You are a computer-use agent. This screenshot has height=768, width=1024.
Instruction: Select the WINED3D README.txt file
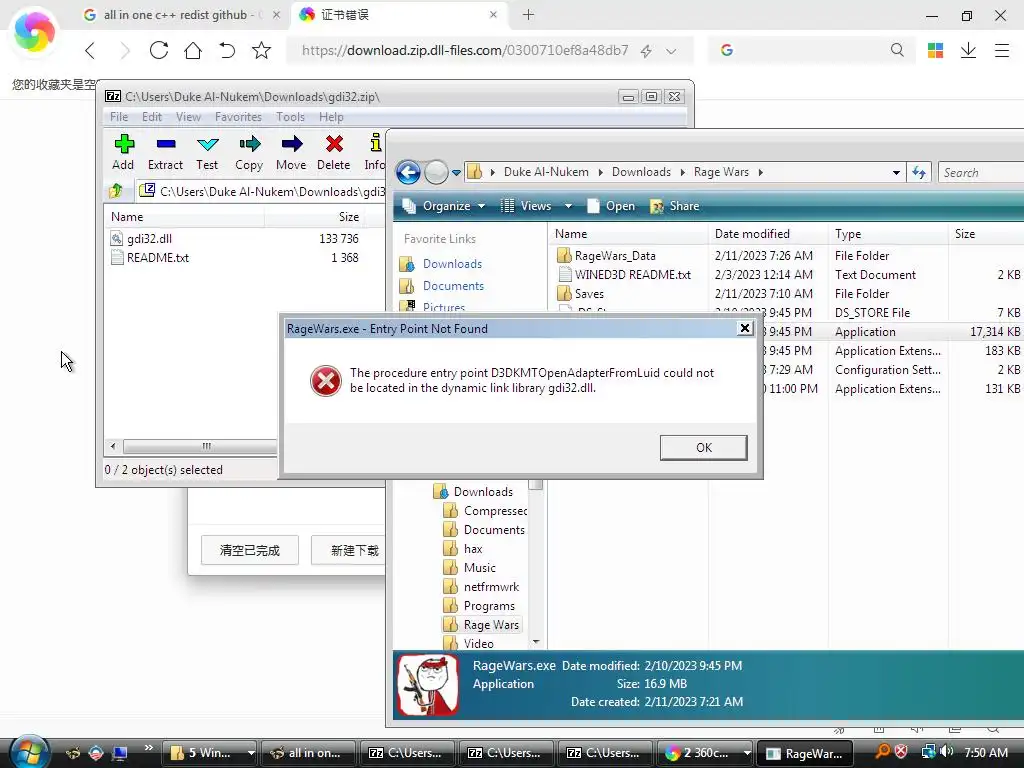click(632, 275)
